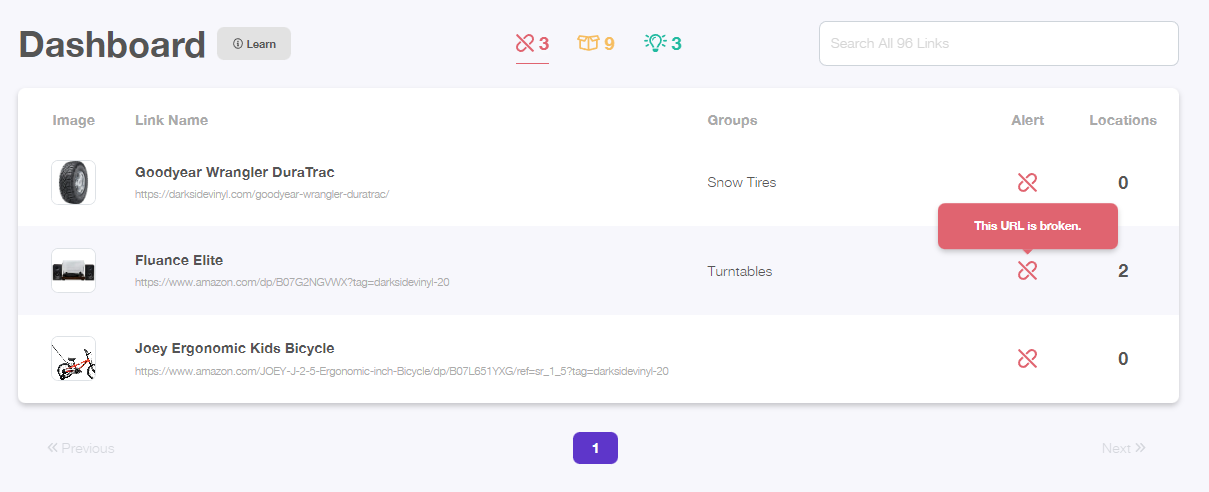Viewport: 1209px width, 492px height.
Task: Click the locations count 0 for Goodyear Wrangler
Action: [1123, 182]
